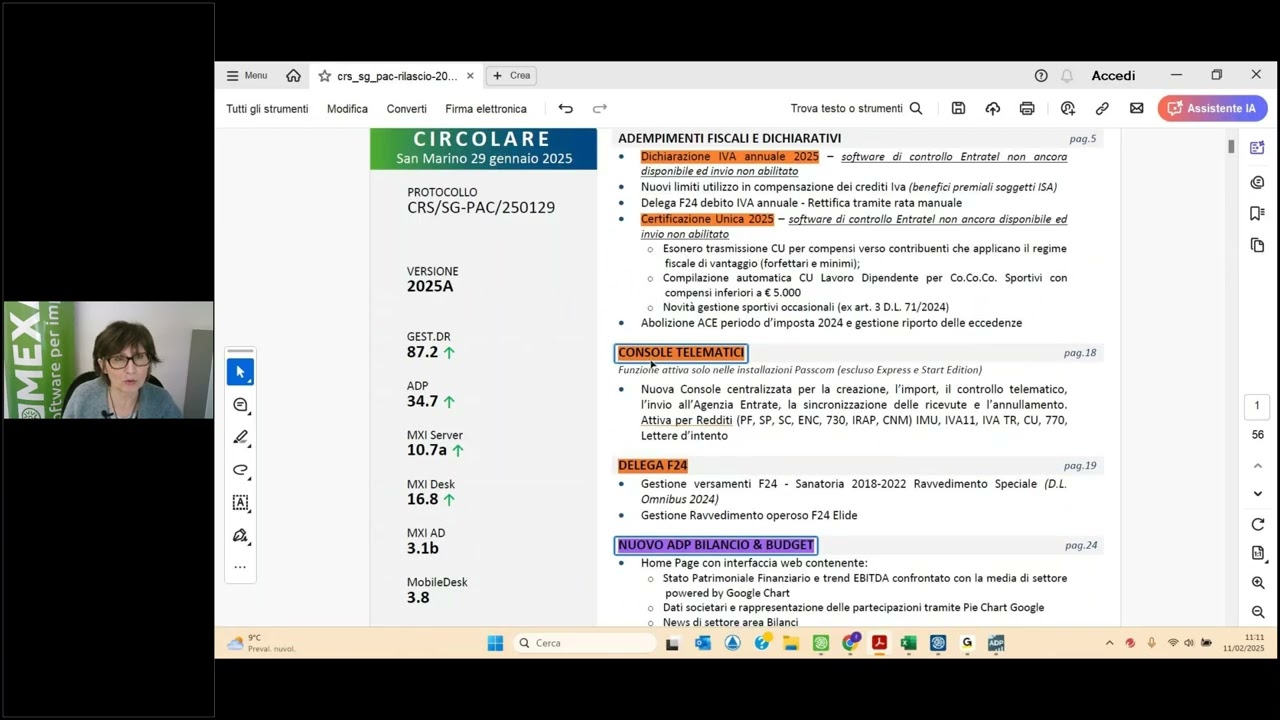1280x720 pixels.
Task: Open the Modifica tab
Action: click(x=347, y=109)
